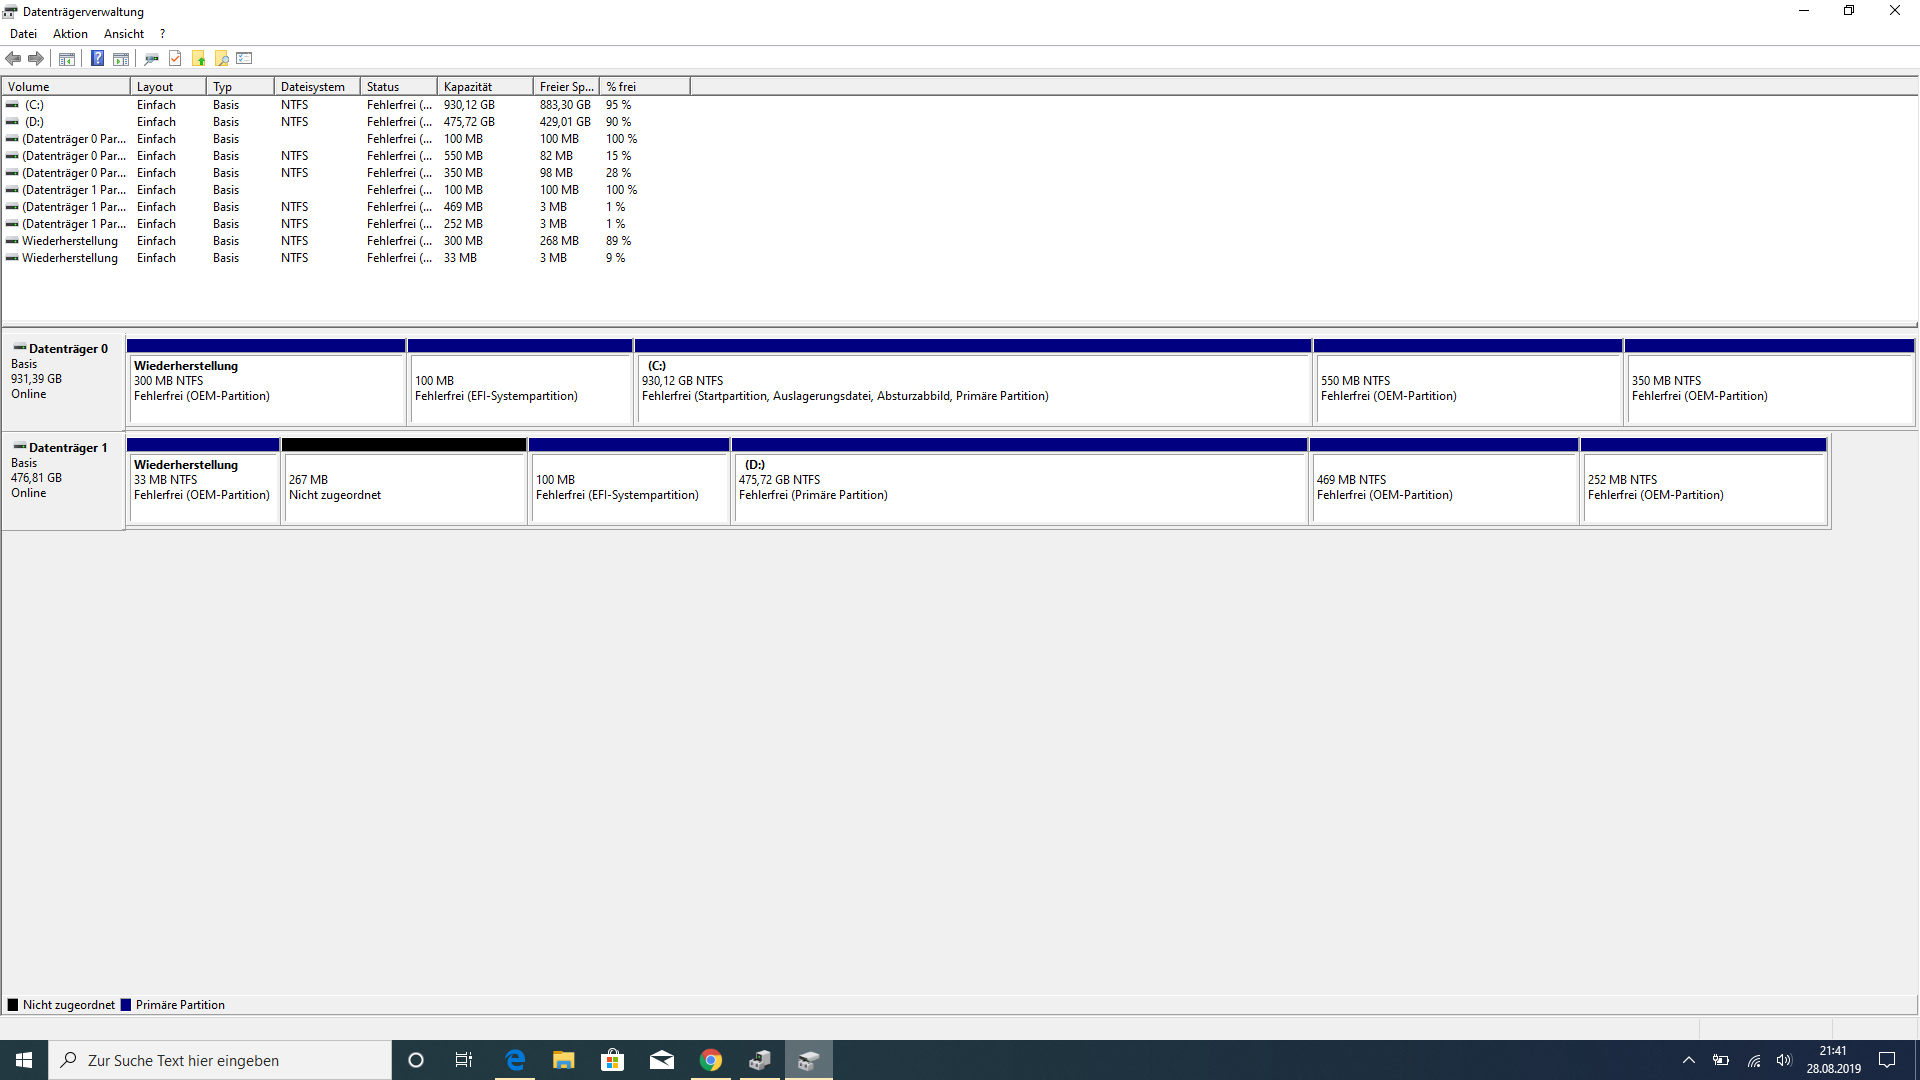Open Google Chrome from the taskbar
1920x1080 pixels.
pos(711,1060)
